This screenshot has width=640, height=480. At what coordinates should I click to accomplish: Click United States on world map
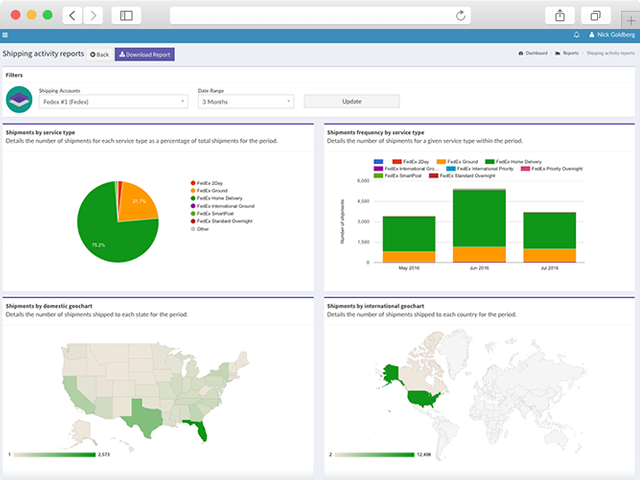click(x=422, y=398)
